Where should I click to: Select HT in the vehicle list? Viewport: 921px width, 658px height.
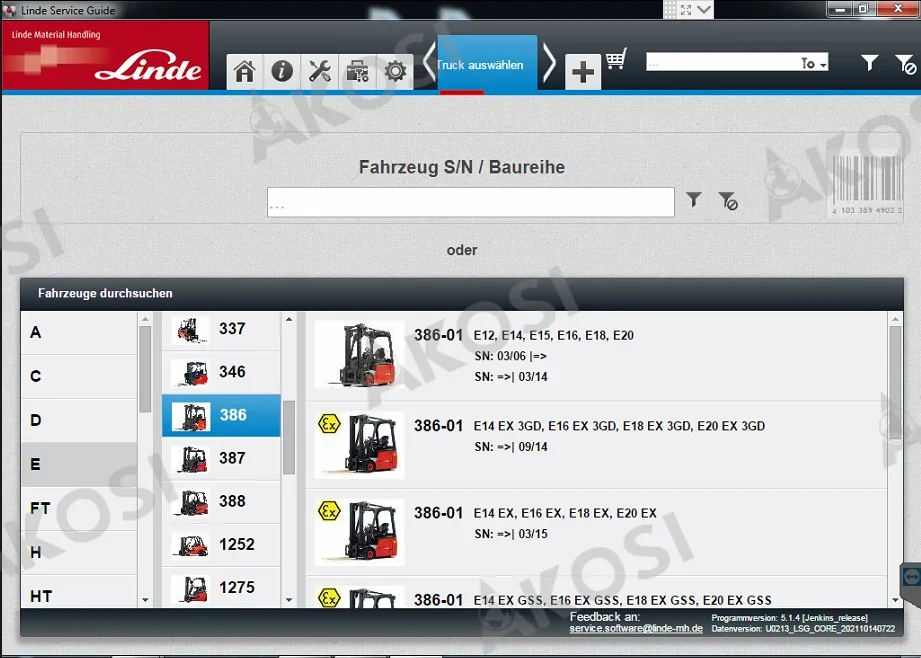coord(79,592)
